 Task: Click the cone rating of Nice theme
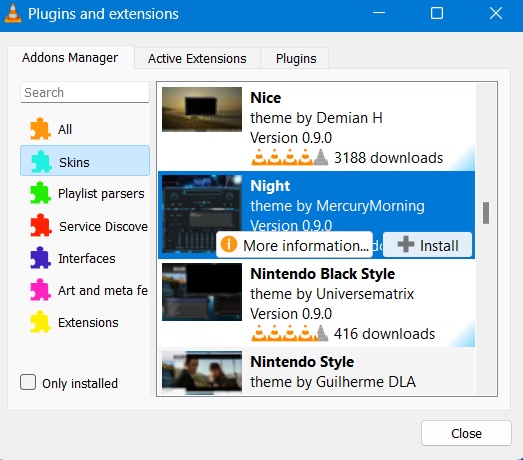pyautogui.click(x=290, y=157)
